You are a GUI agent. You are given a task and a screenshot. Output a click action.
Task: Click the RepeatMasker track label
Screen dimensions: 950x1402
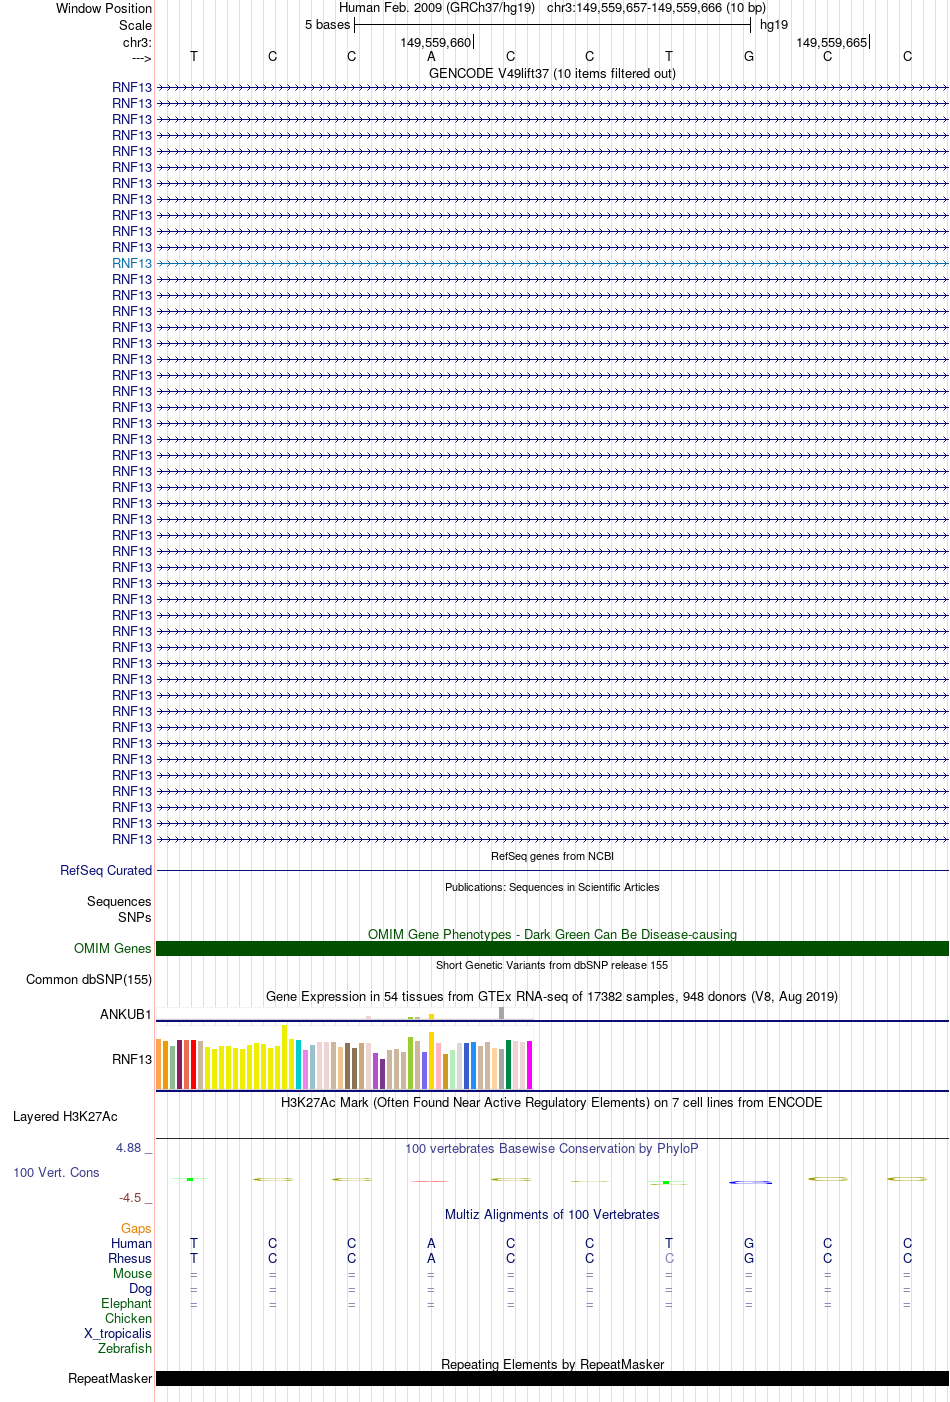pos(110,1378)
